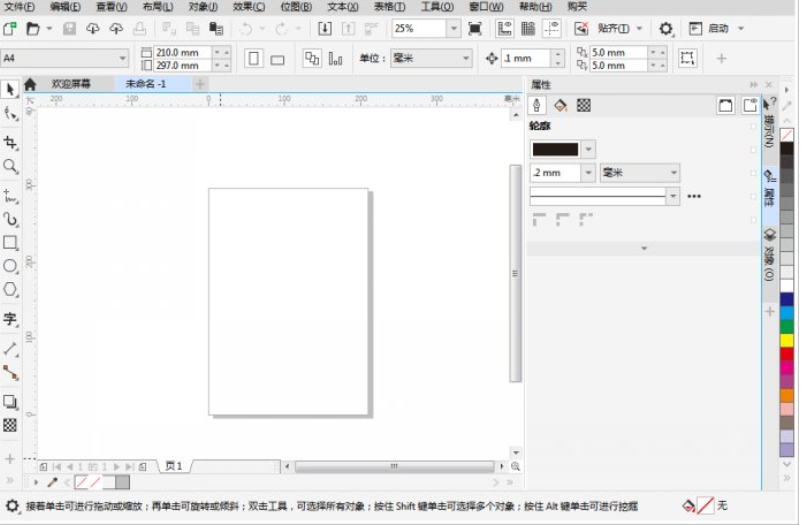Select the Rectangle tool
Image resolution: width=811 pixels, height=525 pixels.
click(x=10, y=242)
